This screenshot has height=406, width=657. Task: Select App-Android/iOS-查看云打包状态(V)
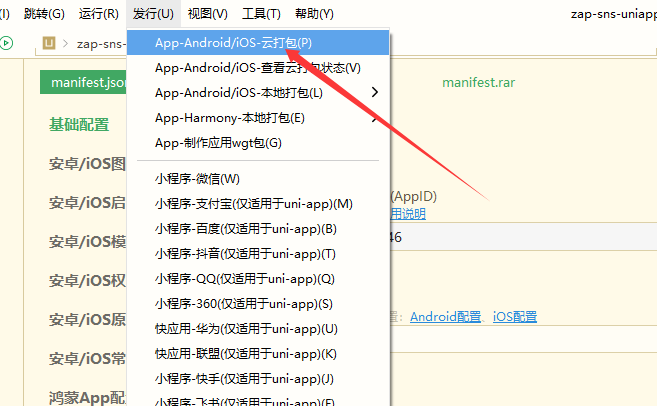(258, 68)
